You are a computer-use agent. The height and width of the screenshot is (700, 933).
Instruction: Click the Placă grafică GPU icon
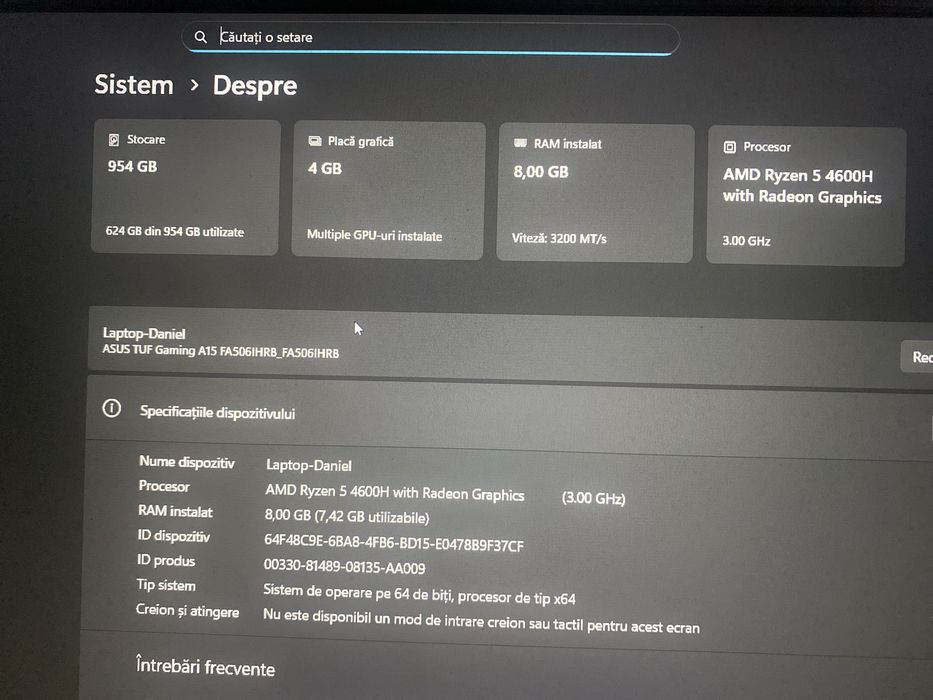(315, 141)
